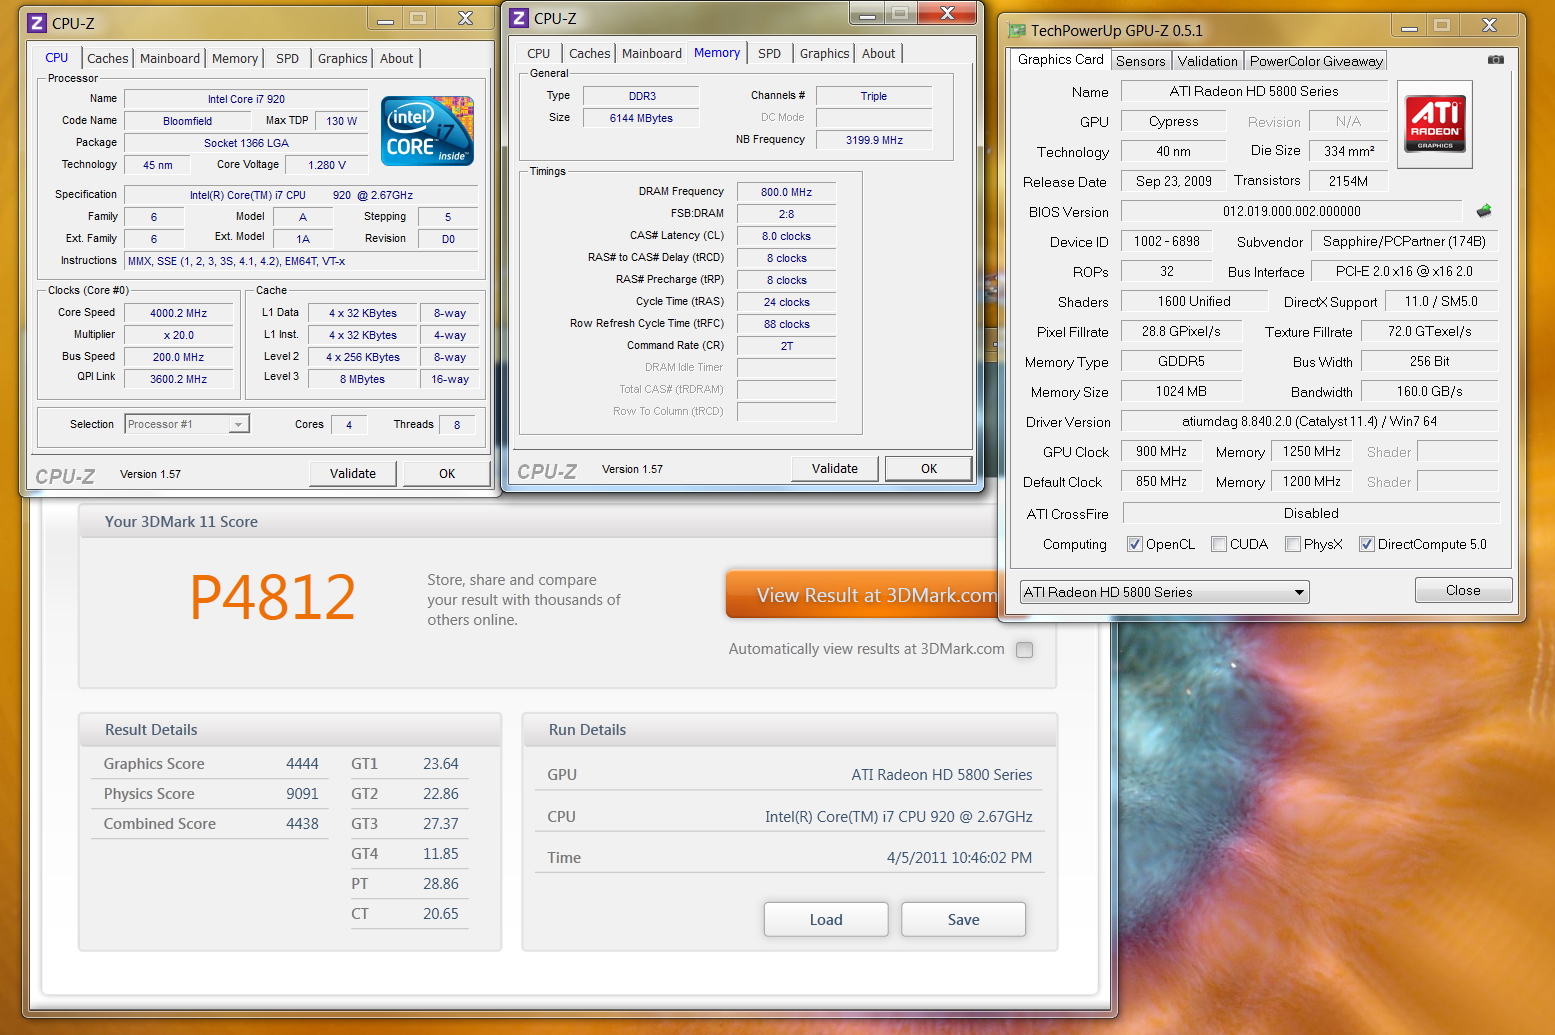
Task: Toggle the OpenCL checkbox in GPU-Z
Action: pyautogui.click(x=1135, y=544)
